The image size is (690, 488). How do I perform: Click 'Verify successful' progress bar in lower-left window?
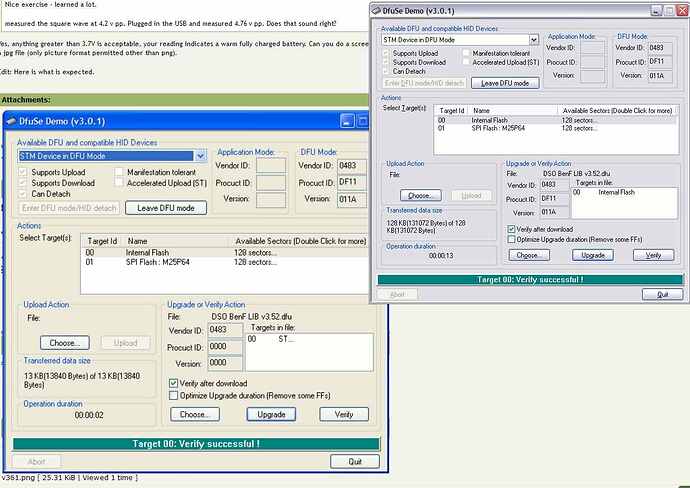pos(196,444)
